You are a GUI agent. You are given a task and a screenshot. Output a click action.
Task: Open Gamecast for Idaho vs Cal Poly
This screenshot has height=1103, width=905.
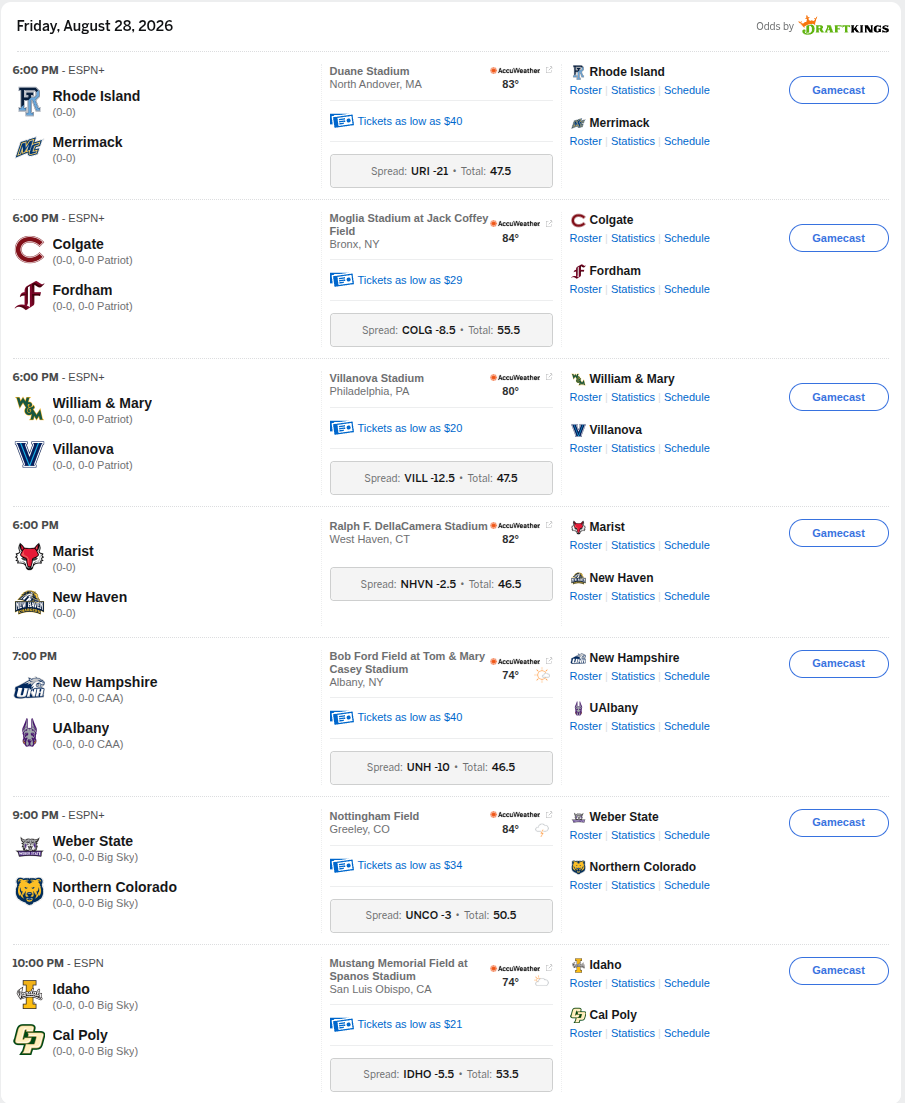(x=838, y=971)
